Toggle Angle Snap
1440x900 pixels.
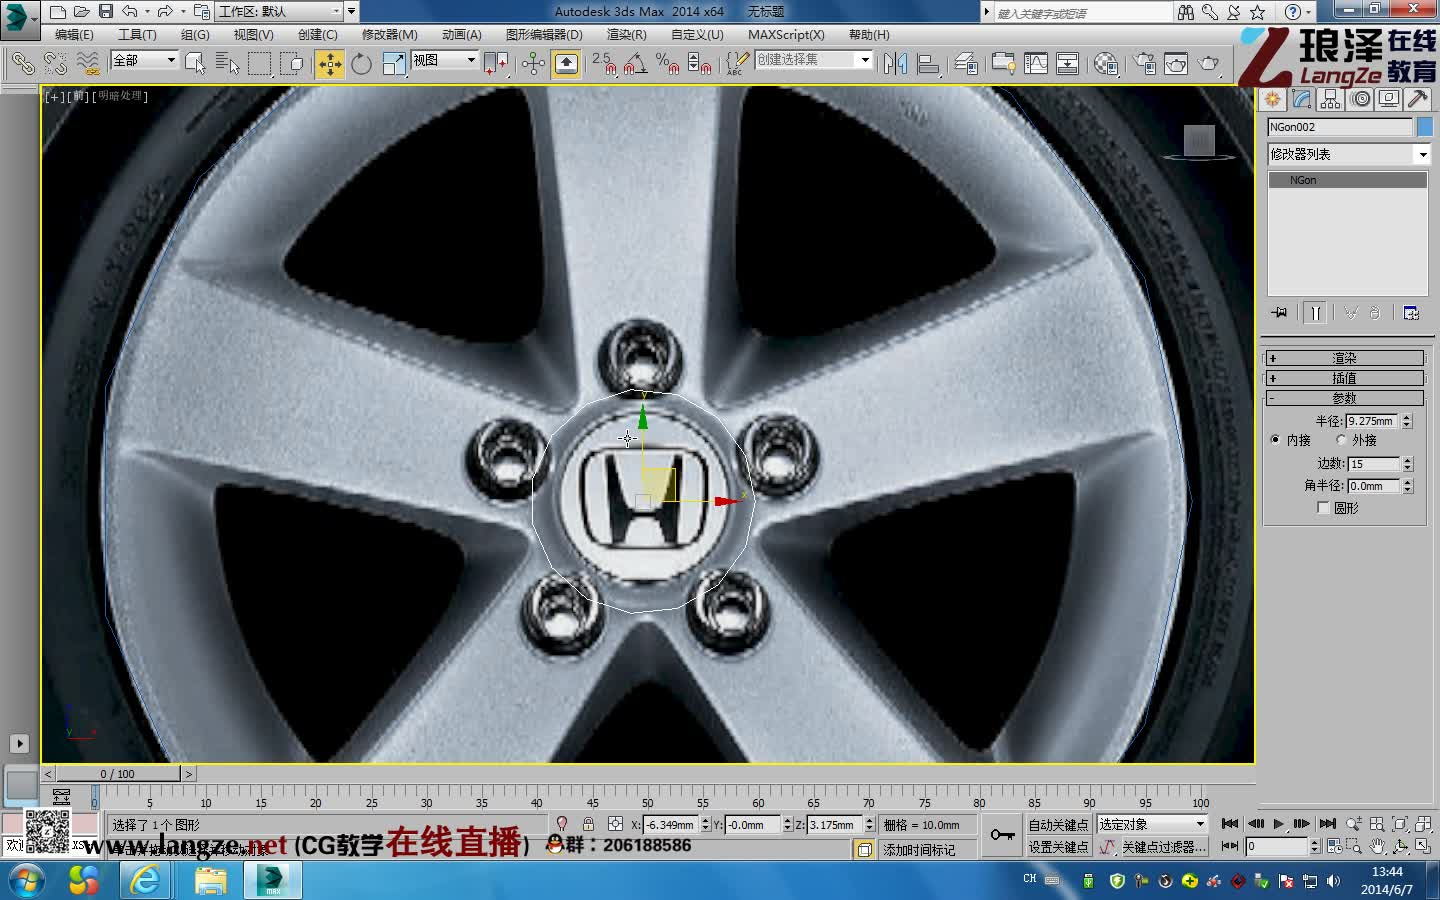pos(635,63)
